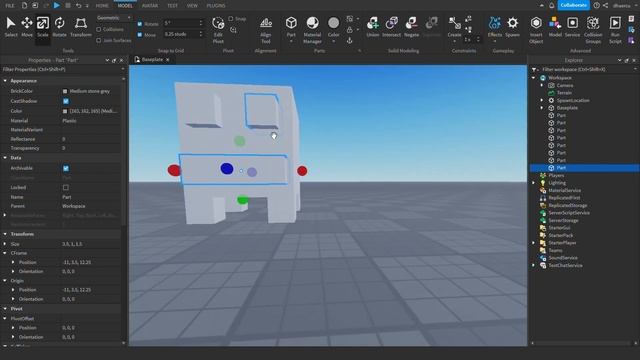The height and width of the screenshot is (360, 640).
Task: Click the Model advanced icon
Action: click(555, 27)
